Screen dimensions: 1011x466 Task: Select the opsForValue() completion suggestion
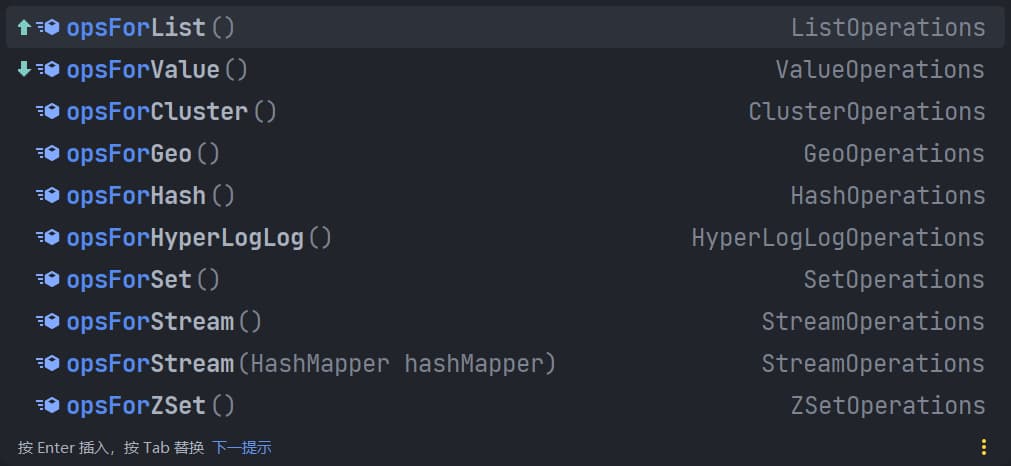506,70
